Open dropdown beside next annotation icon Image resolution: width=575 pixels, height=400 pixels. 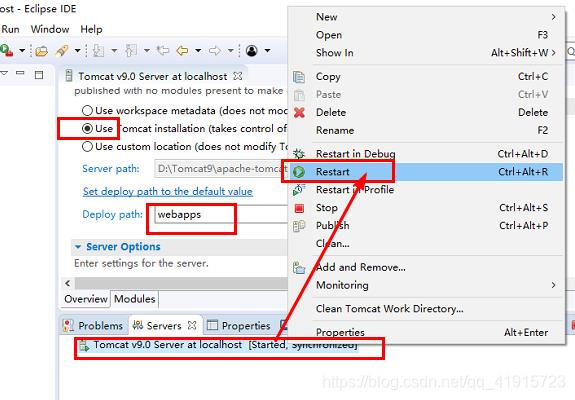114,50
